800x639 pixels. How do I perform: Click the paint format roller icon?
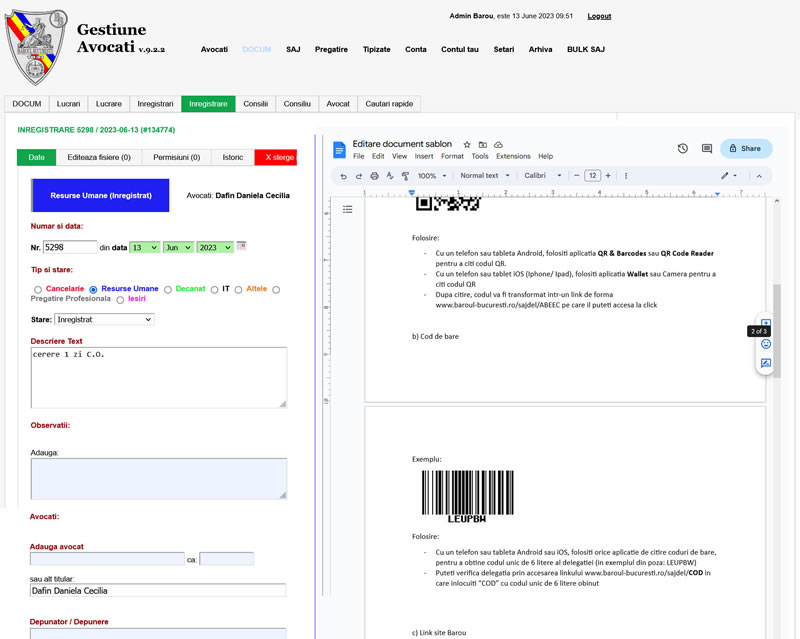pos(406,176)
